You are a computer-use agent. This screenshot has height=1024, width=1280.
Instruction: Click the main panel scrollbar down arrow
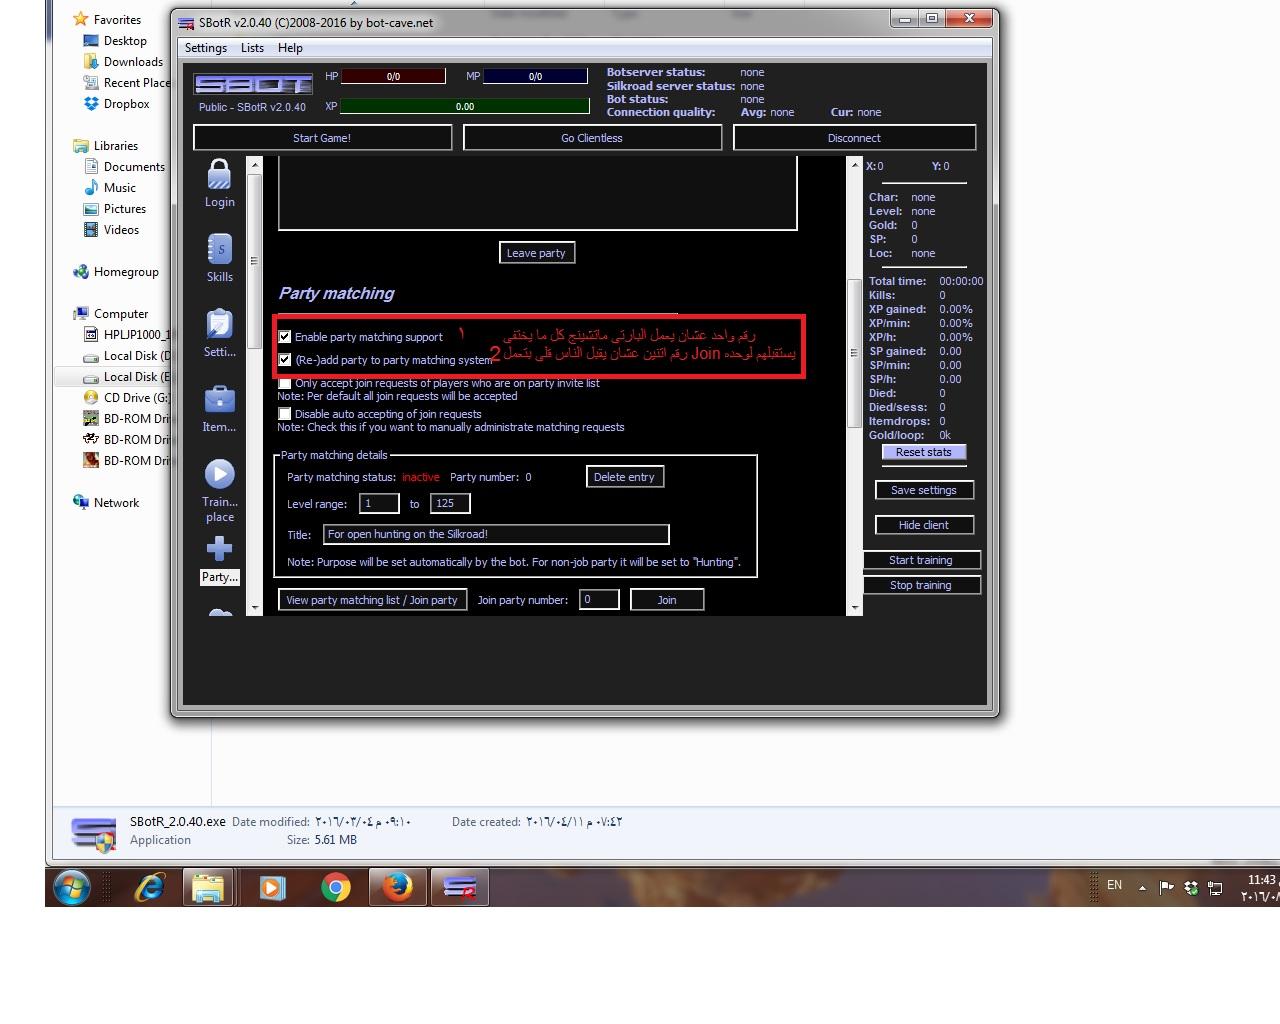(x=855, y=607)
